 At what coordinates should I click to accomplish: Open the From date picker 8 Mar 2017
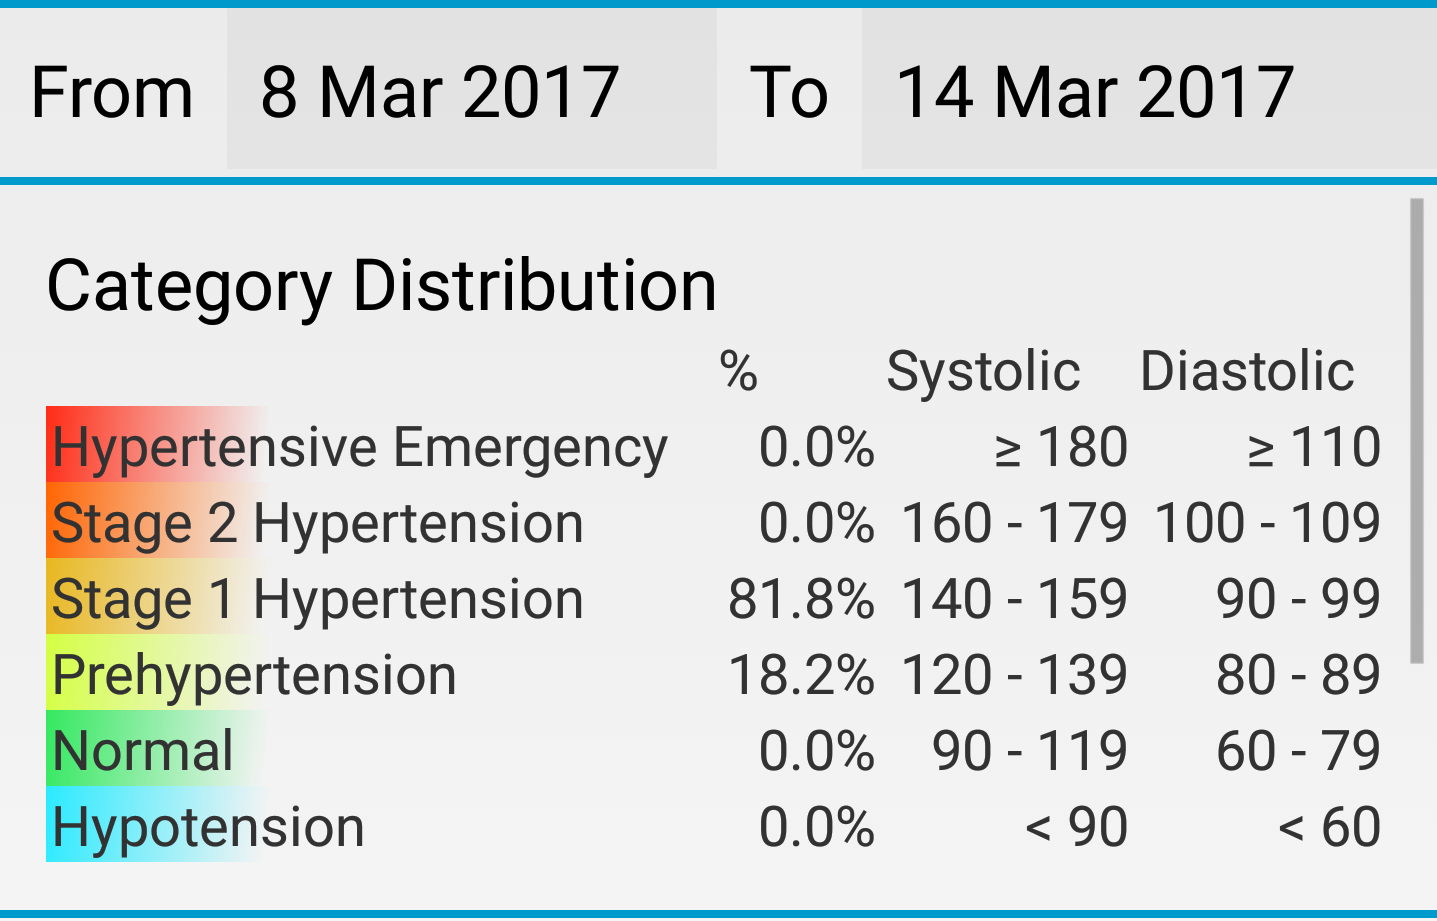(471, 91)
